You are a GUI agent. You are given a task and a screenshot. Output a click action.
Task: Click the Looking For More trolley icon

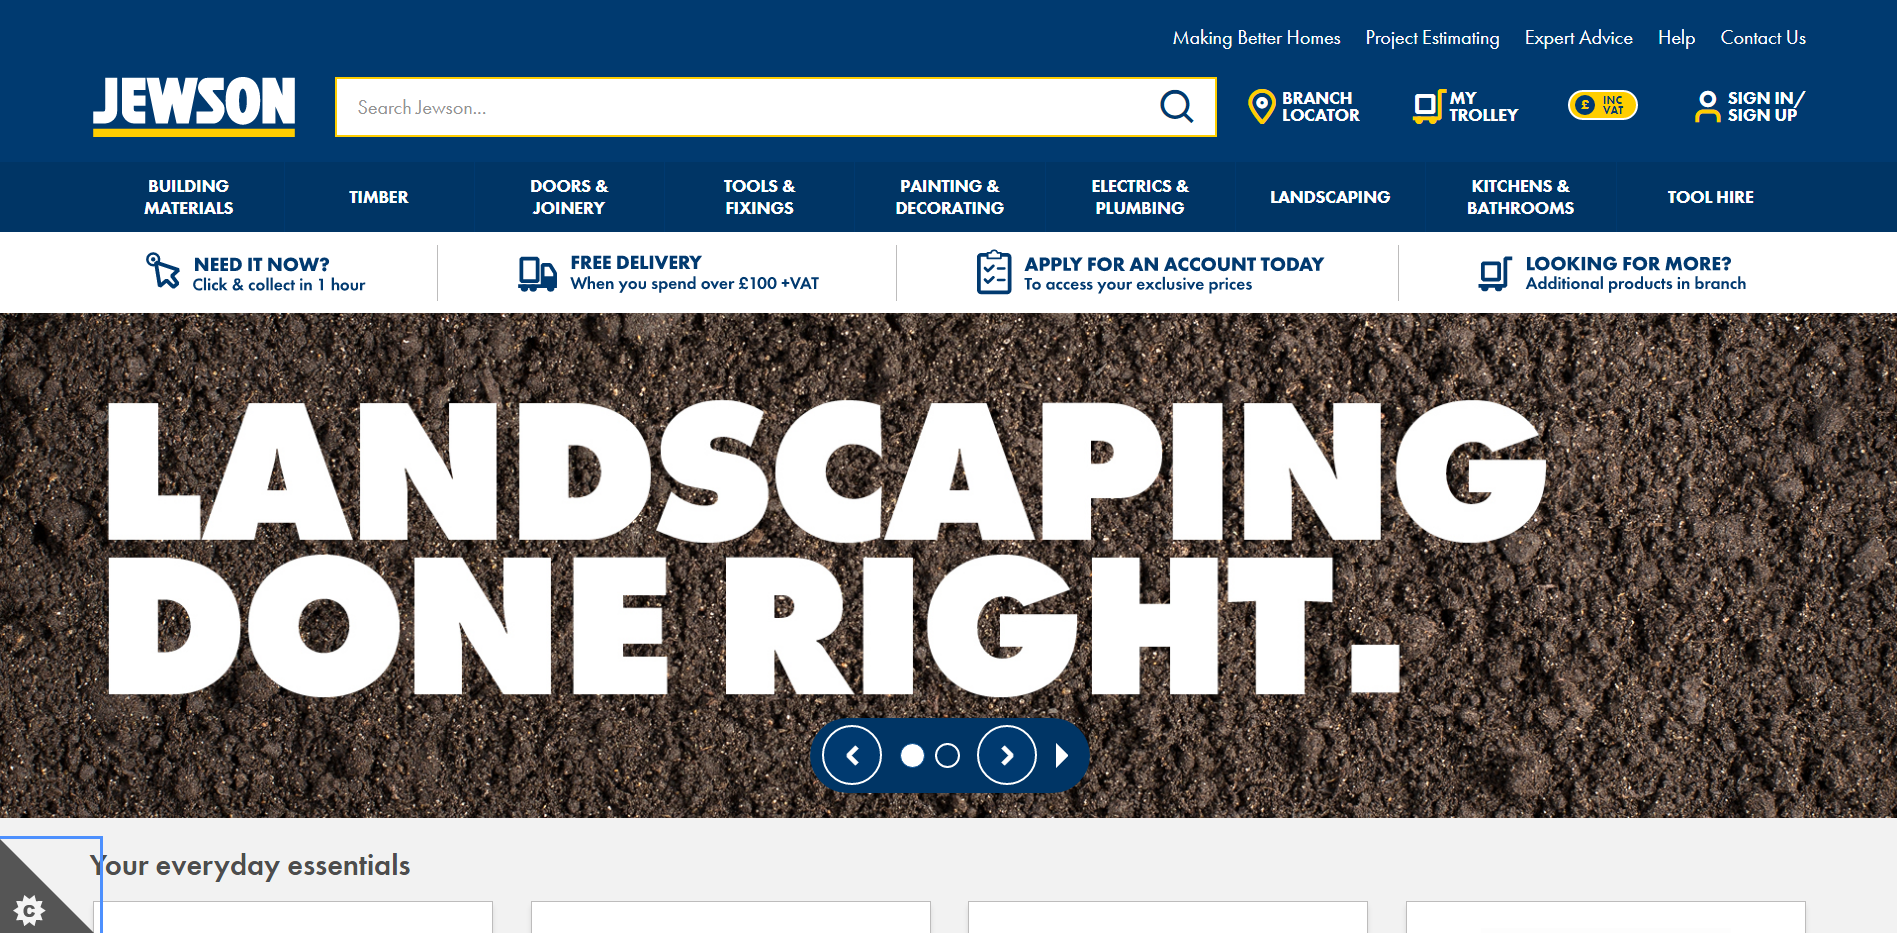pyautogui.click(x=1494, y=273)
